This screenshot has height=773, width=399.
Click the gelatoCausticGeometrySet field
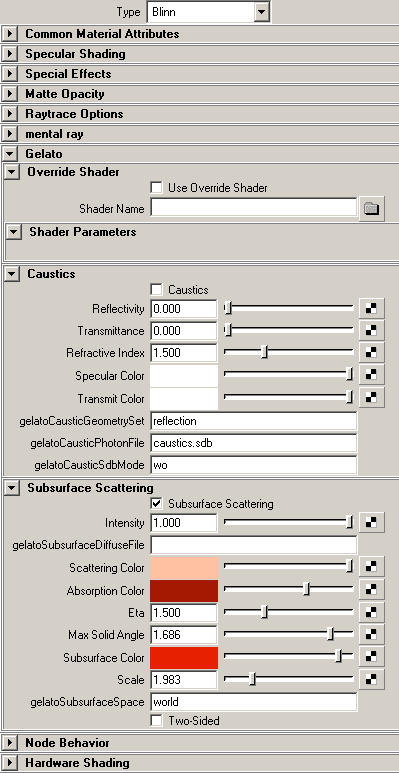pos(254,421)
